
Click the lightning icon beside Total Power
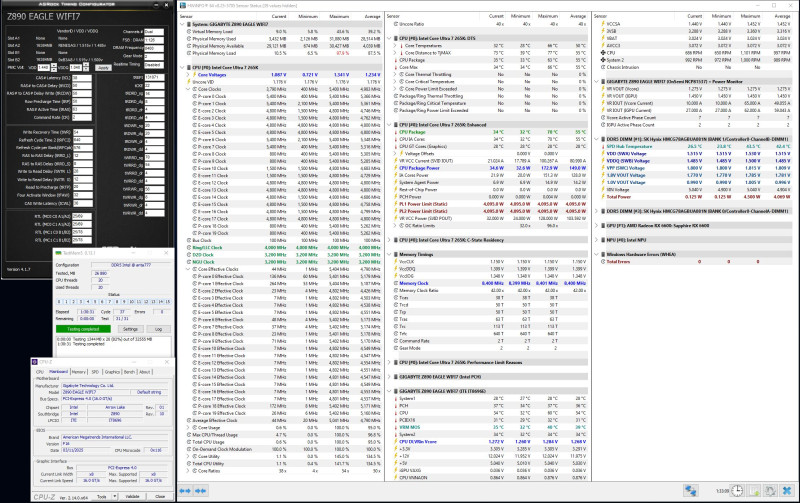[603, 196]
